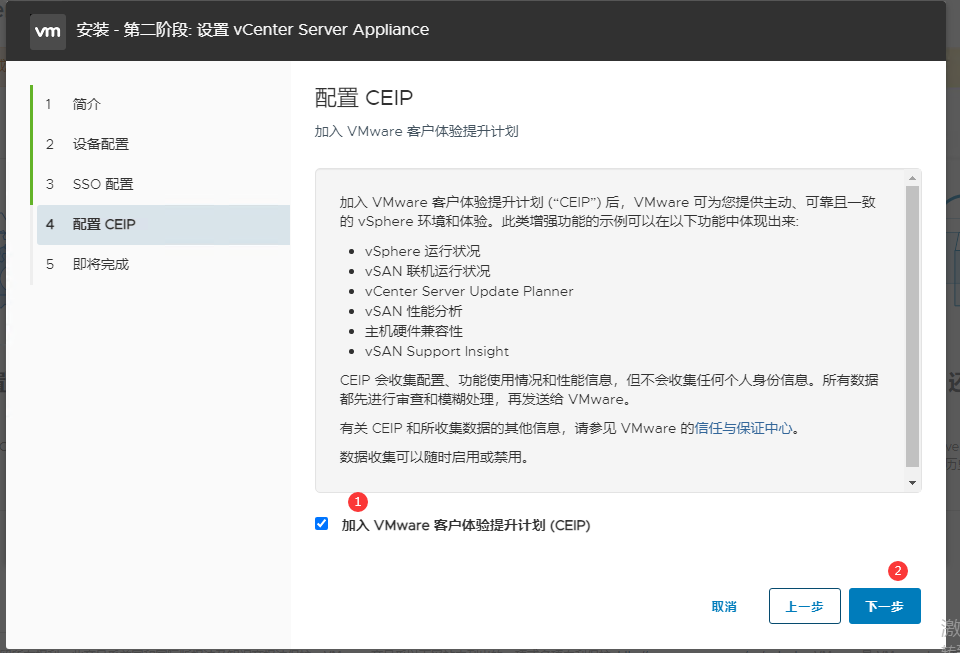The height and width of the screenshot is (653, 960).
Task: Go back with the 上一步 button
Action: 804,607
